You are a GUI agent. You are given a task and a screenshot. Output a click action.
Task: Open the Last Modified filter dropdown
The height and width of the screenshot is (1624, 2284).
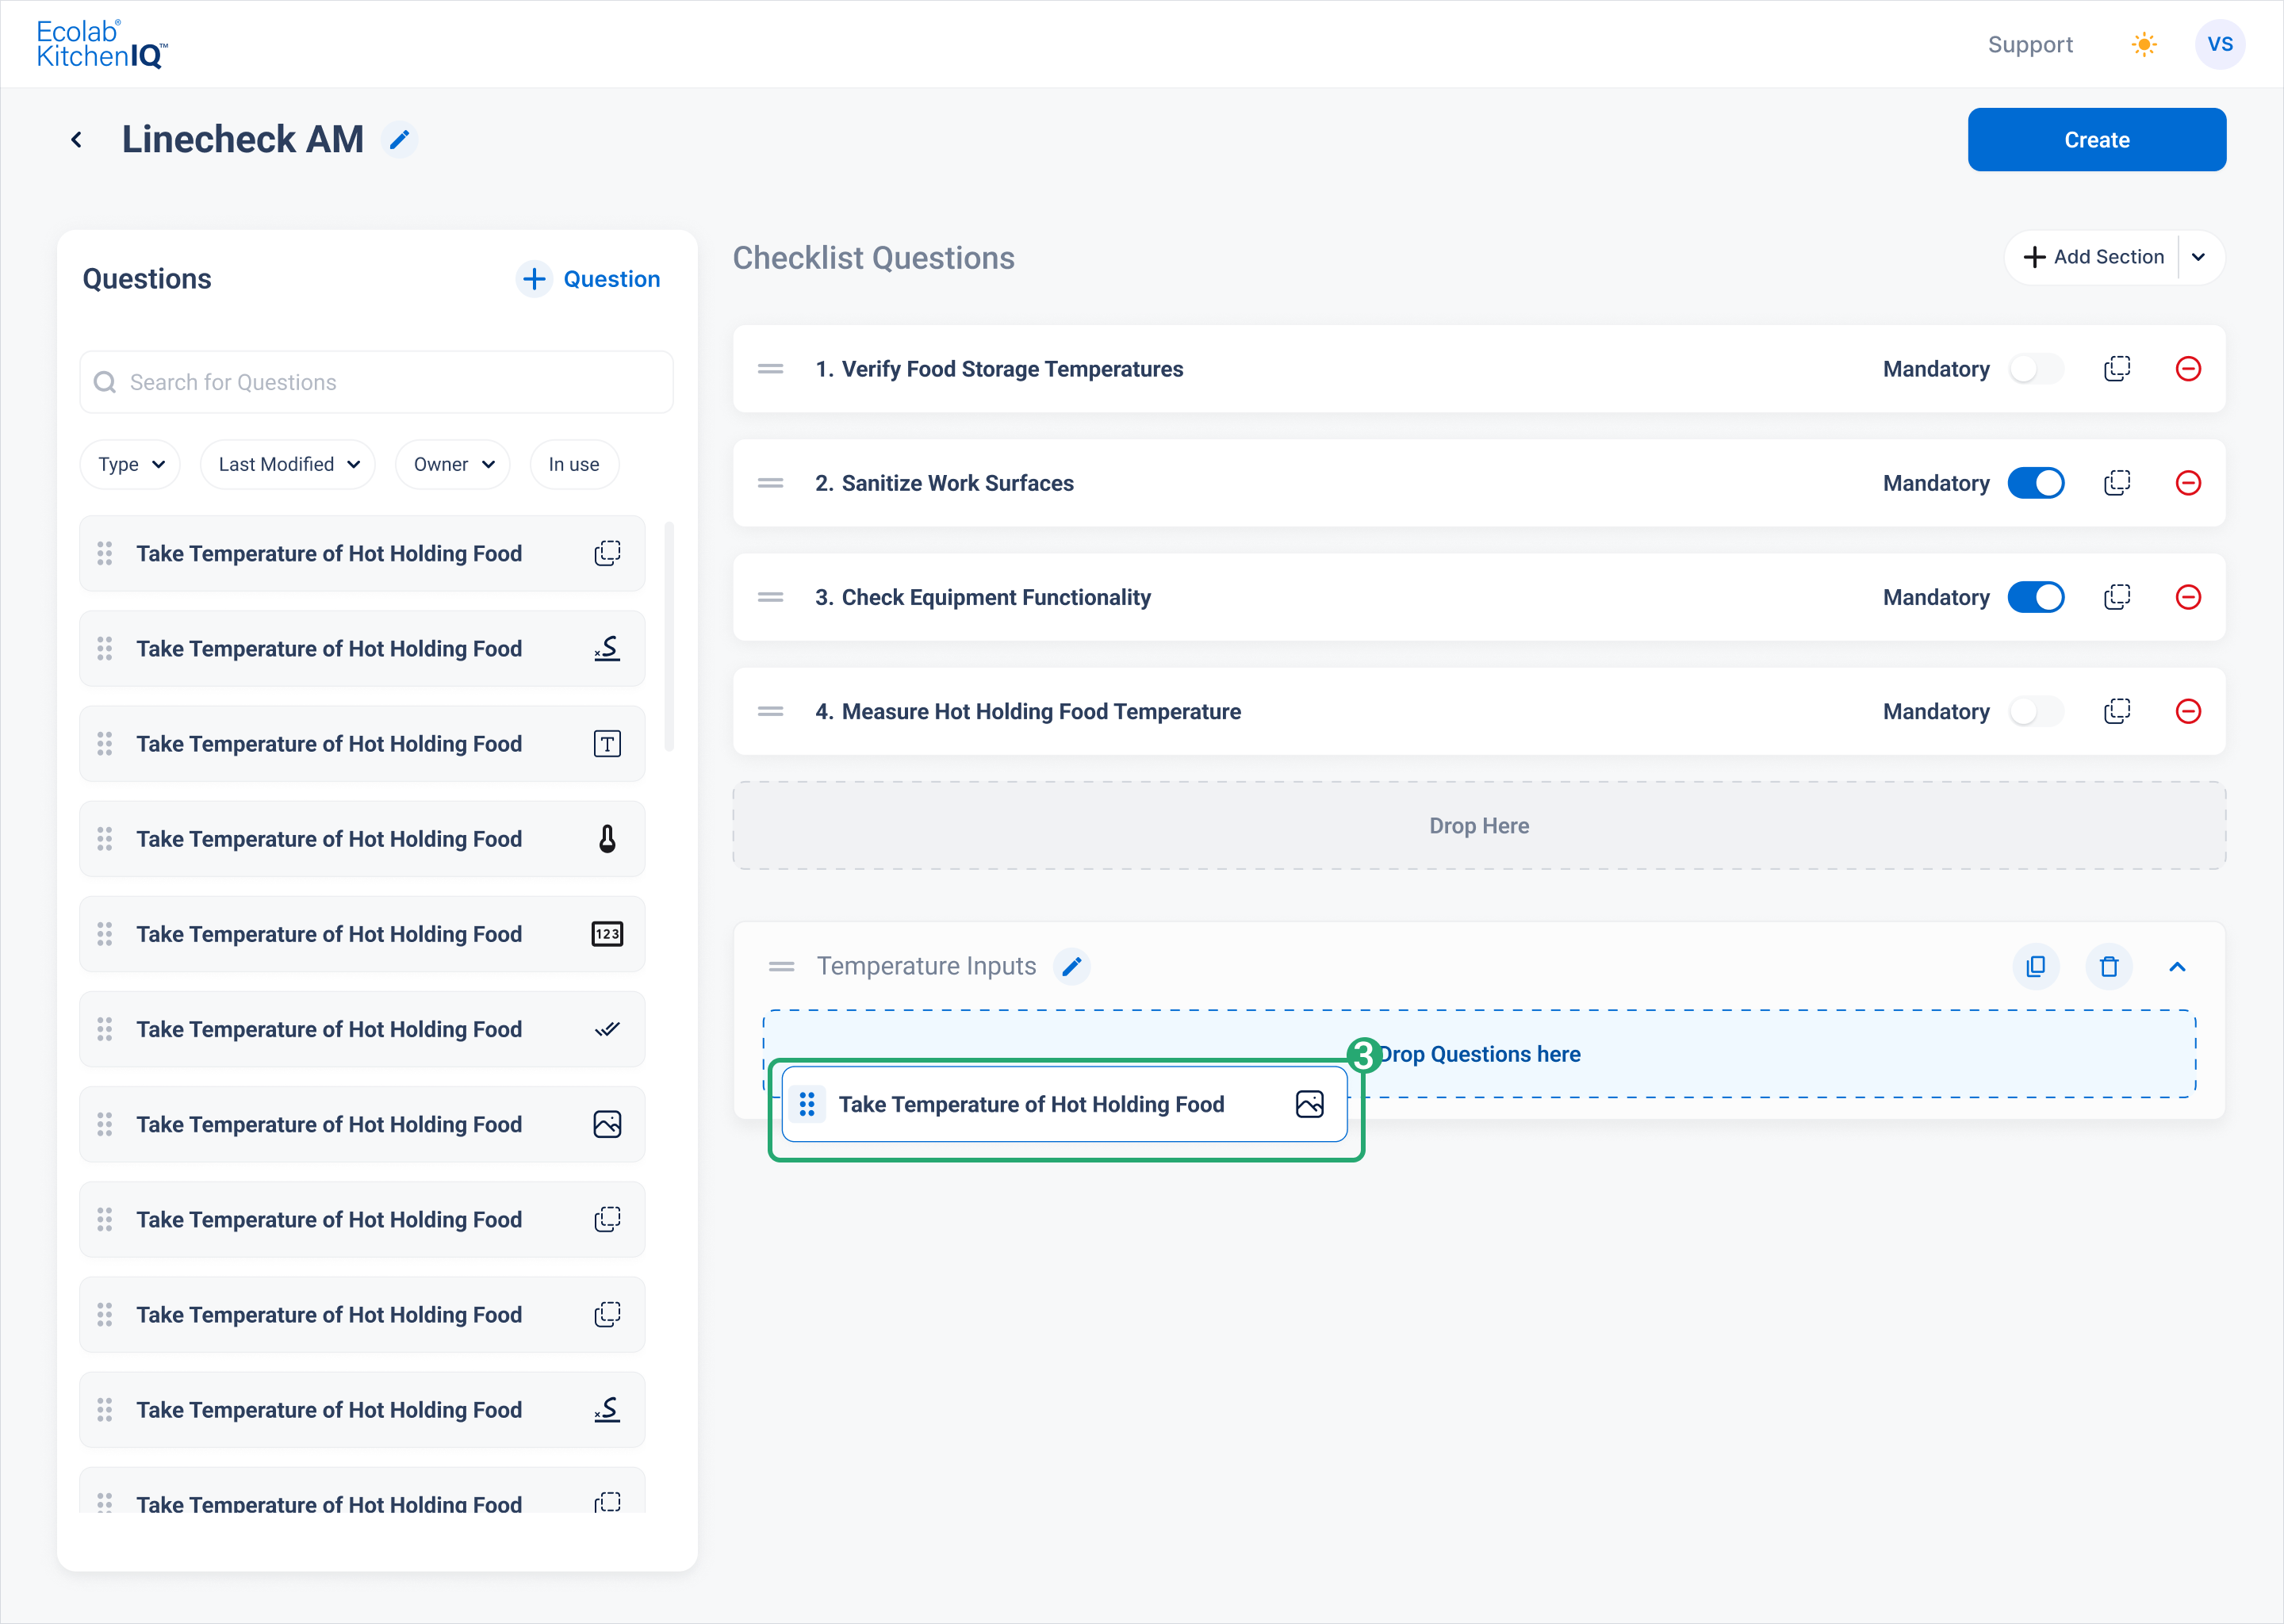pyautogui.click(x=288, y=464)
